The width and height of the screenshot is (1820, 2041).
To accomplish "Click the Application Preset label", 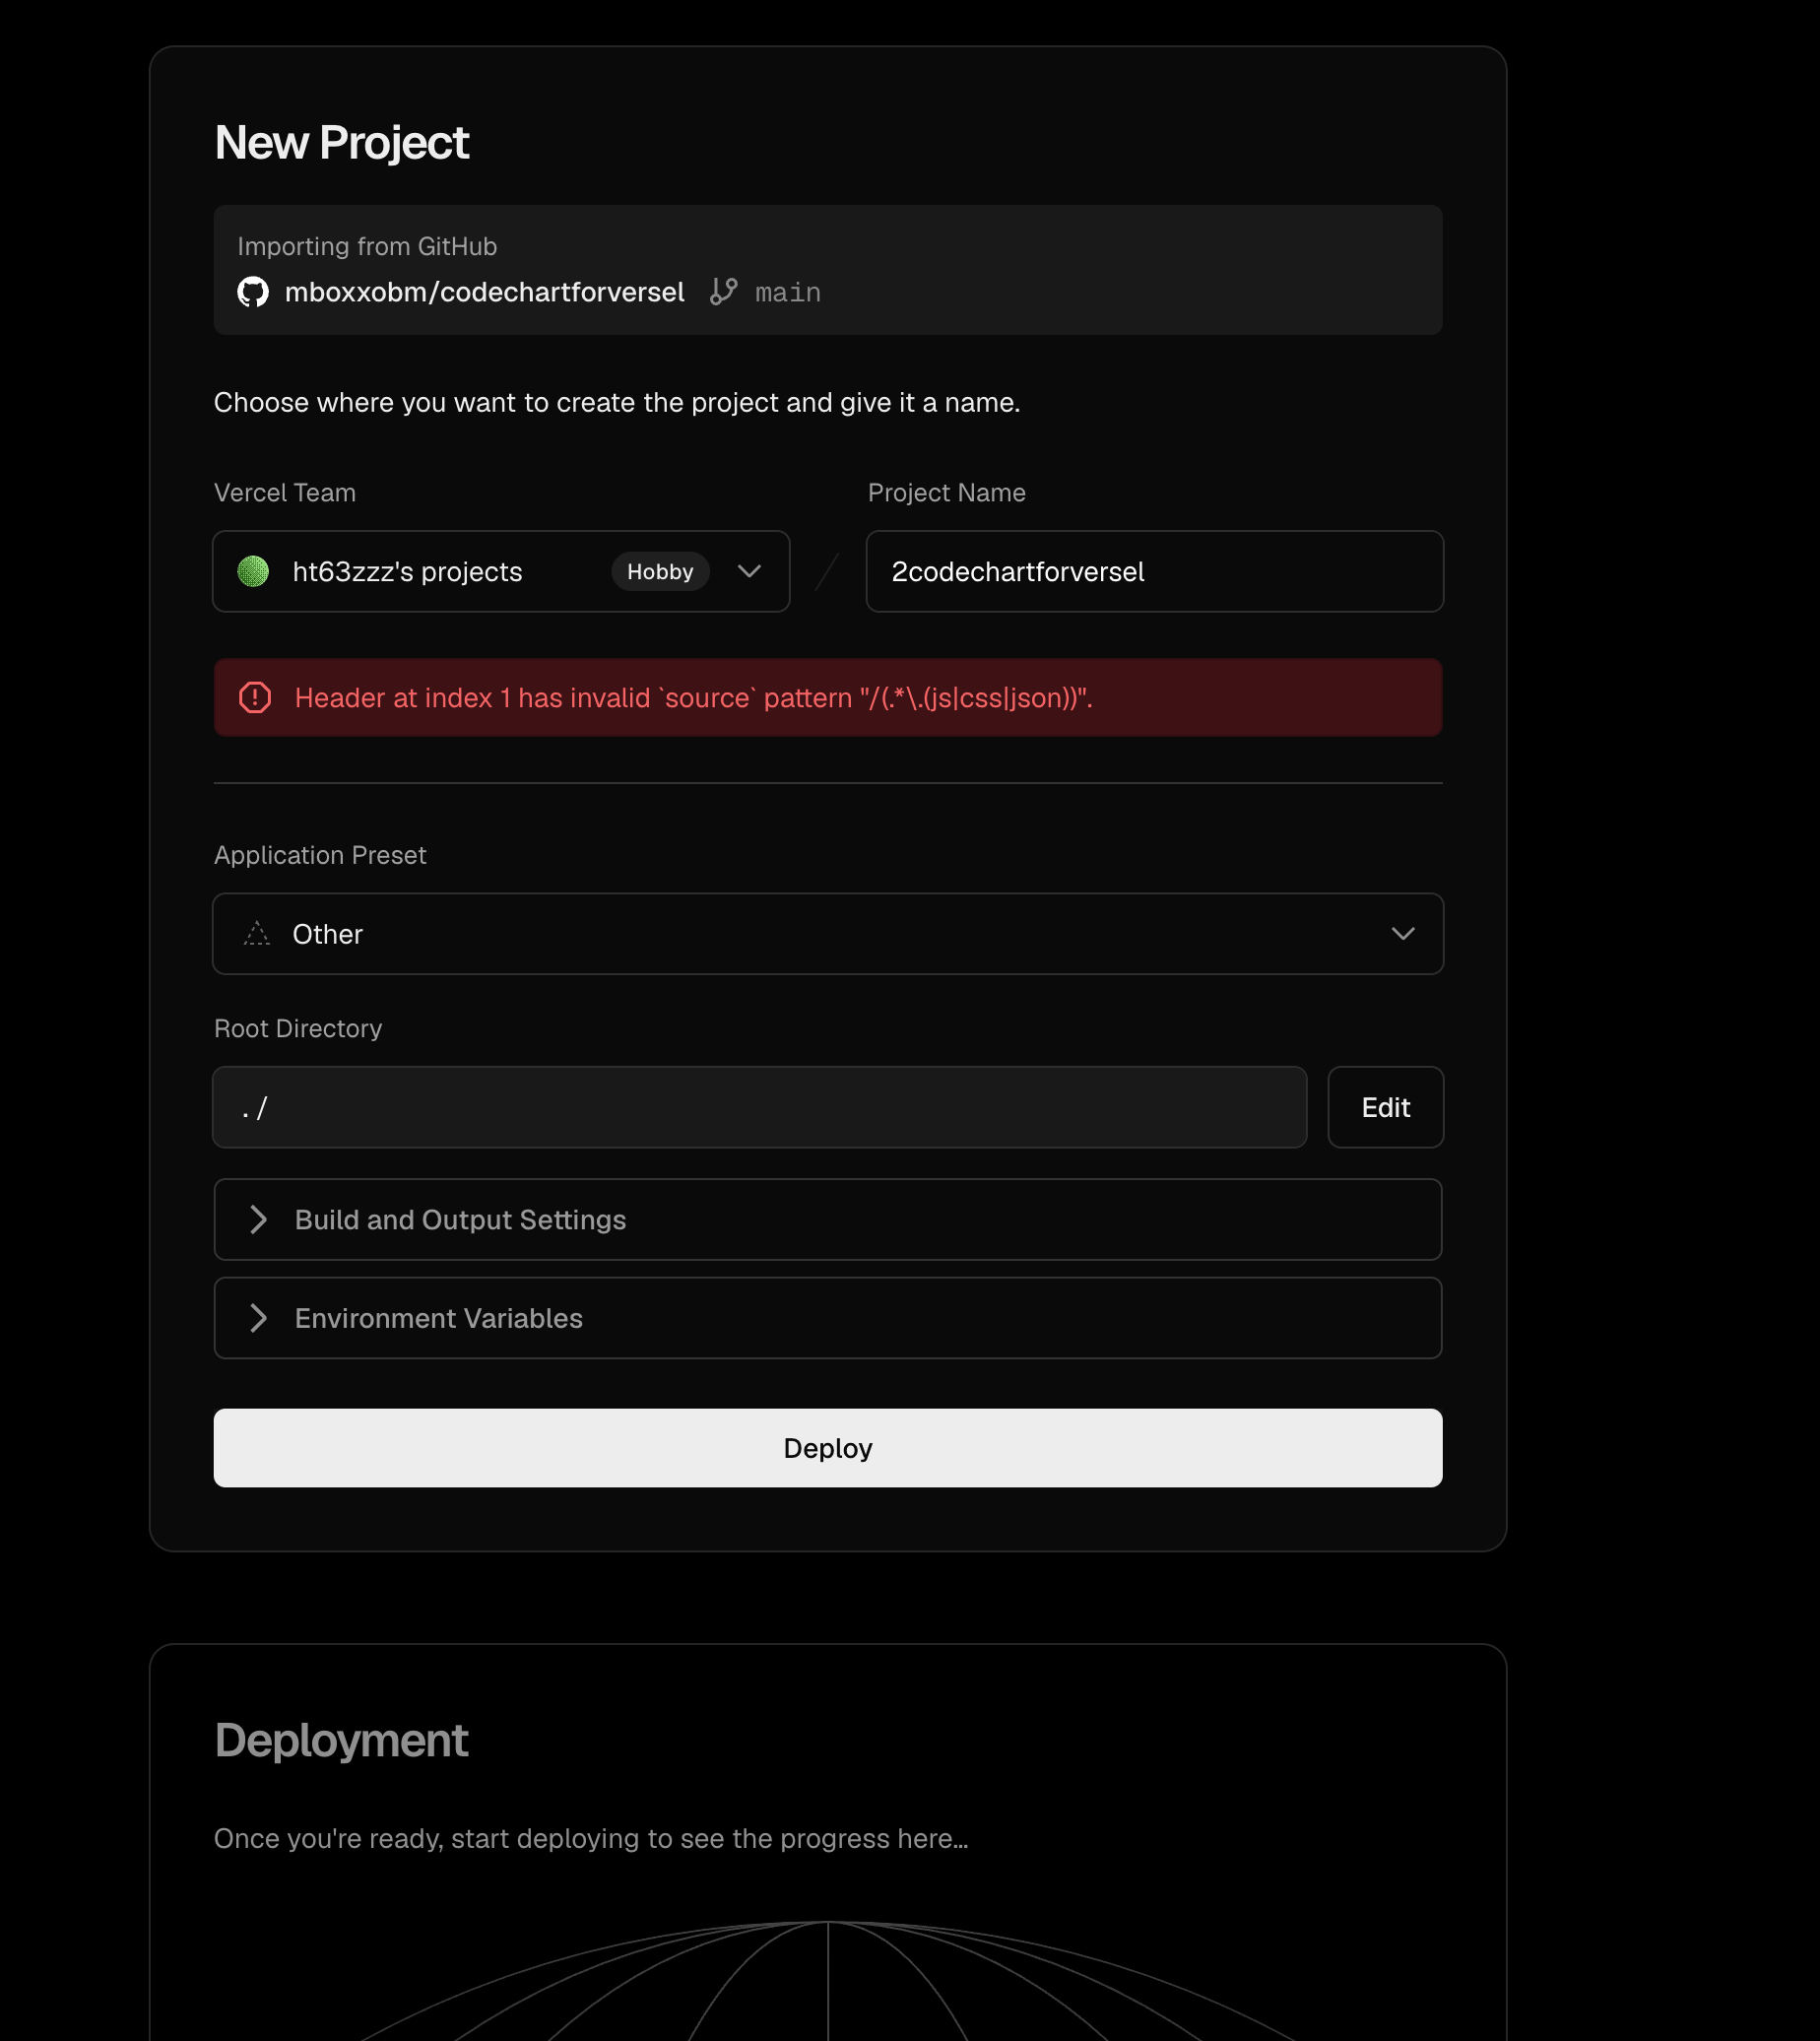I will coord(320,855).
